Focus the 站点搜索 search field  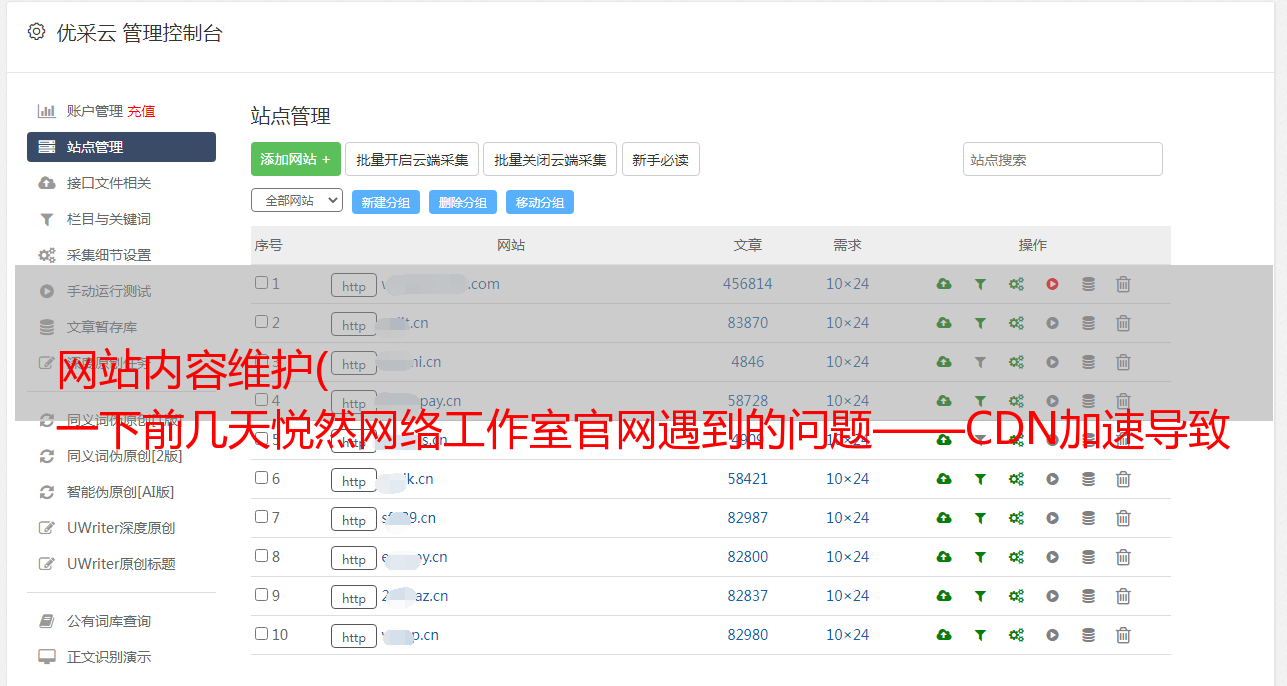1063,159
